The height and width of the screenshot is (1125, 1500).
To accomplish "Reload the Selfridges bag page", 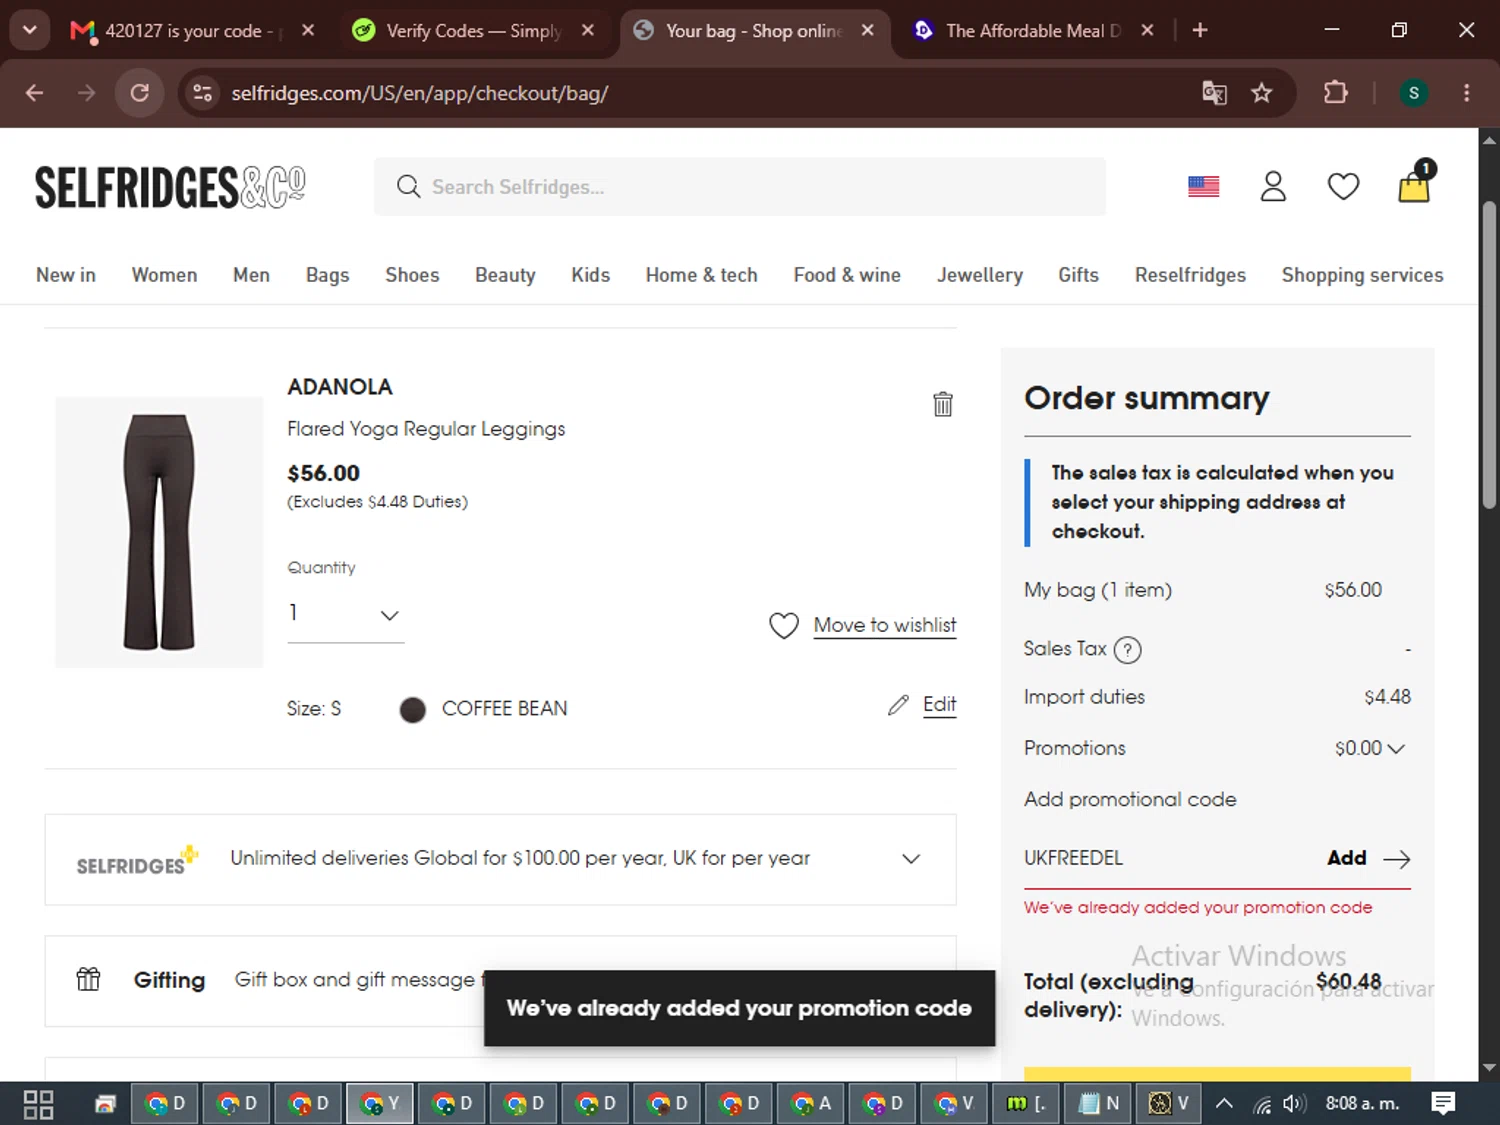I will [140, 93].
